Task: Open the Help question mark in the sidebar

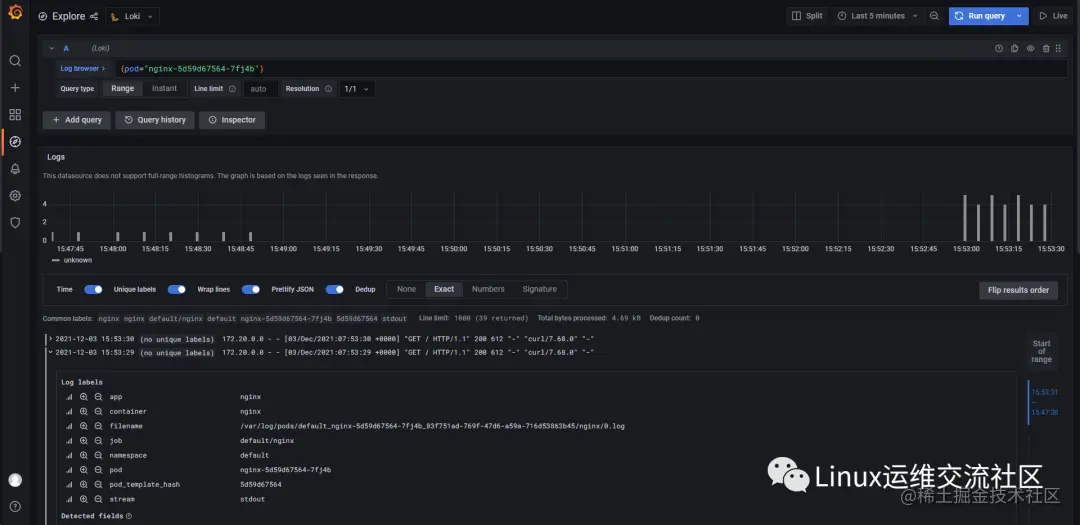Action: tap(15, 506)
